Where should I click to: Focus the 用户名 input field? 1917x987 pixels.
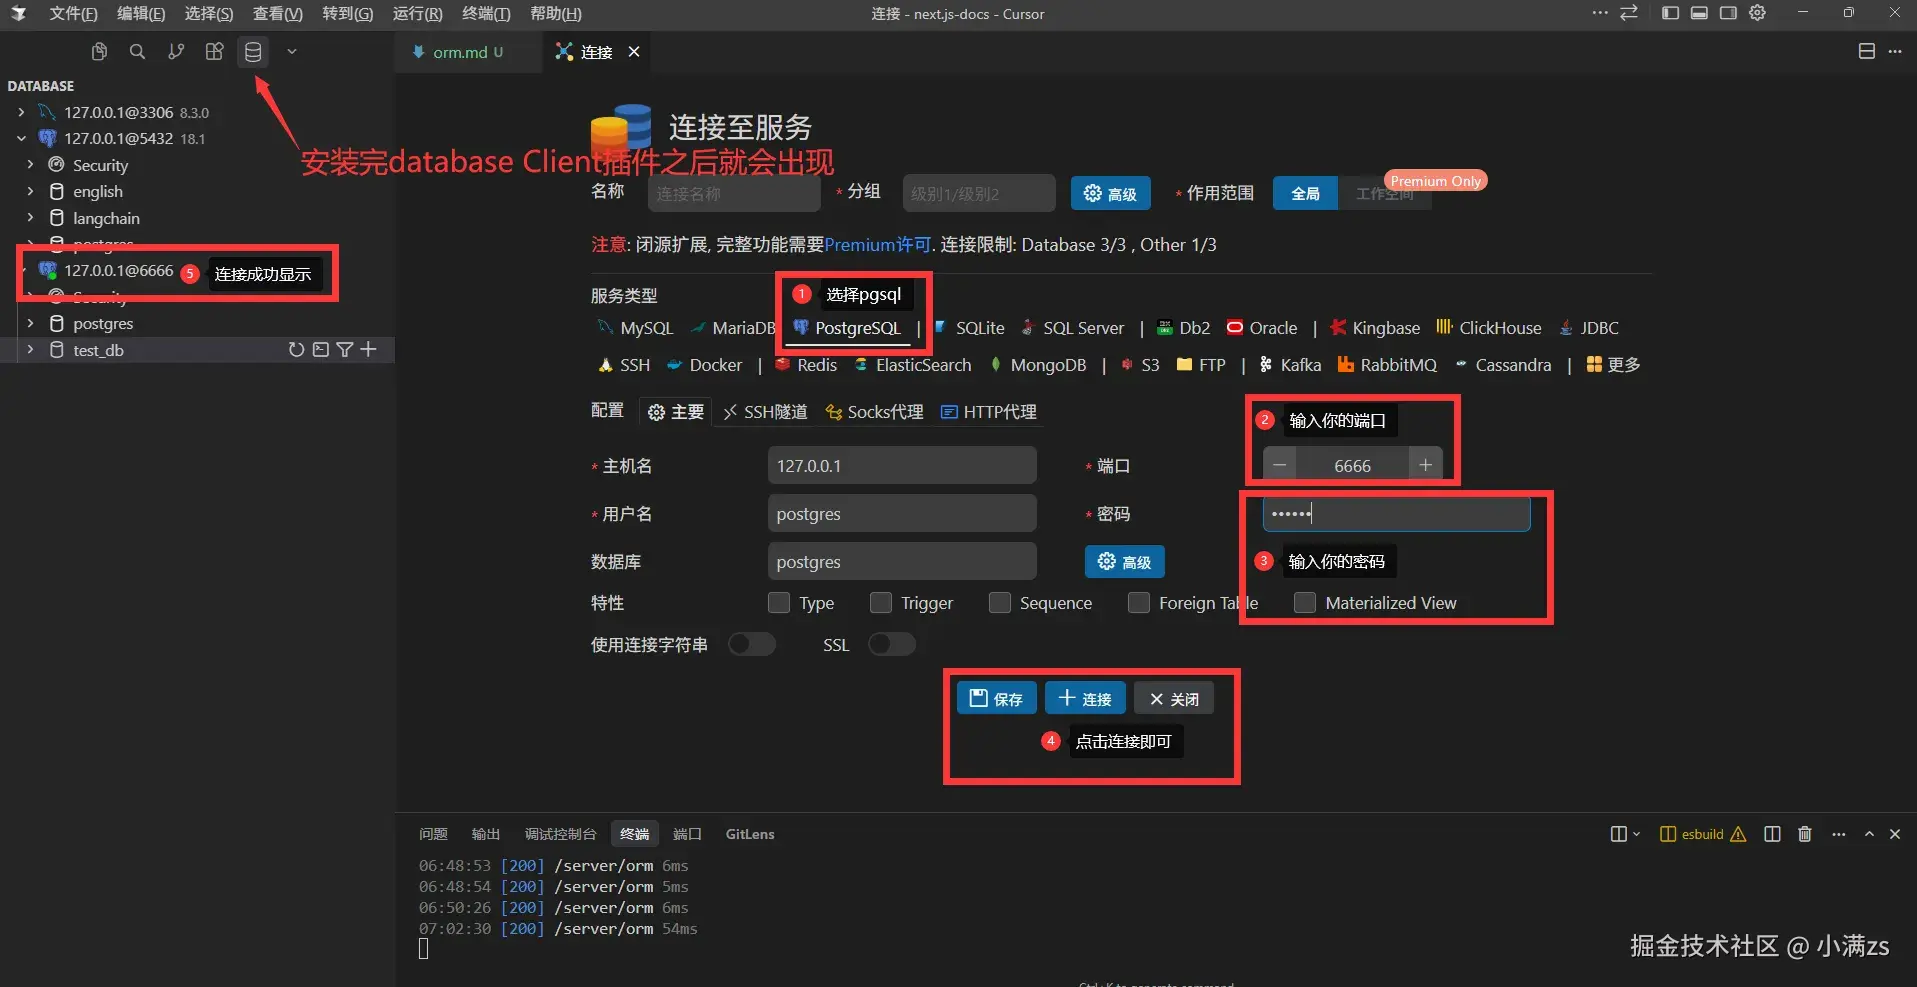[x=902, y=514]
